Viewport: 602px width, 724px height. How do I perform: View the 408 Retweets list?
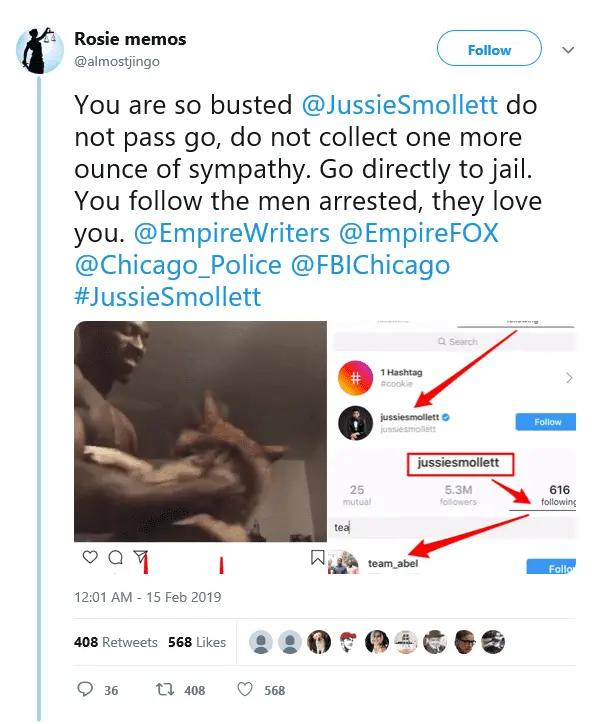116,642
